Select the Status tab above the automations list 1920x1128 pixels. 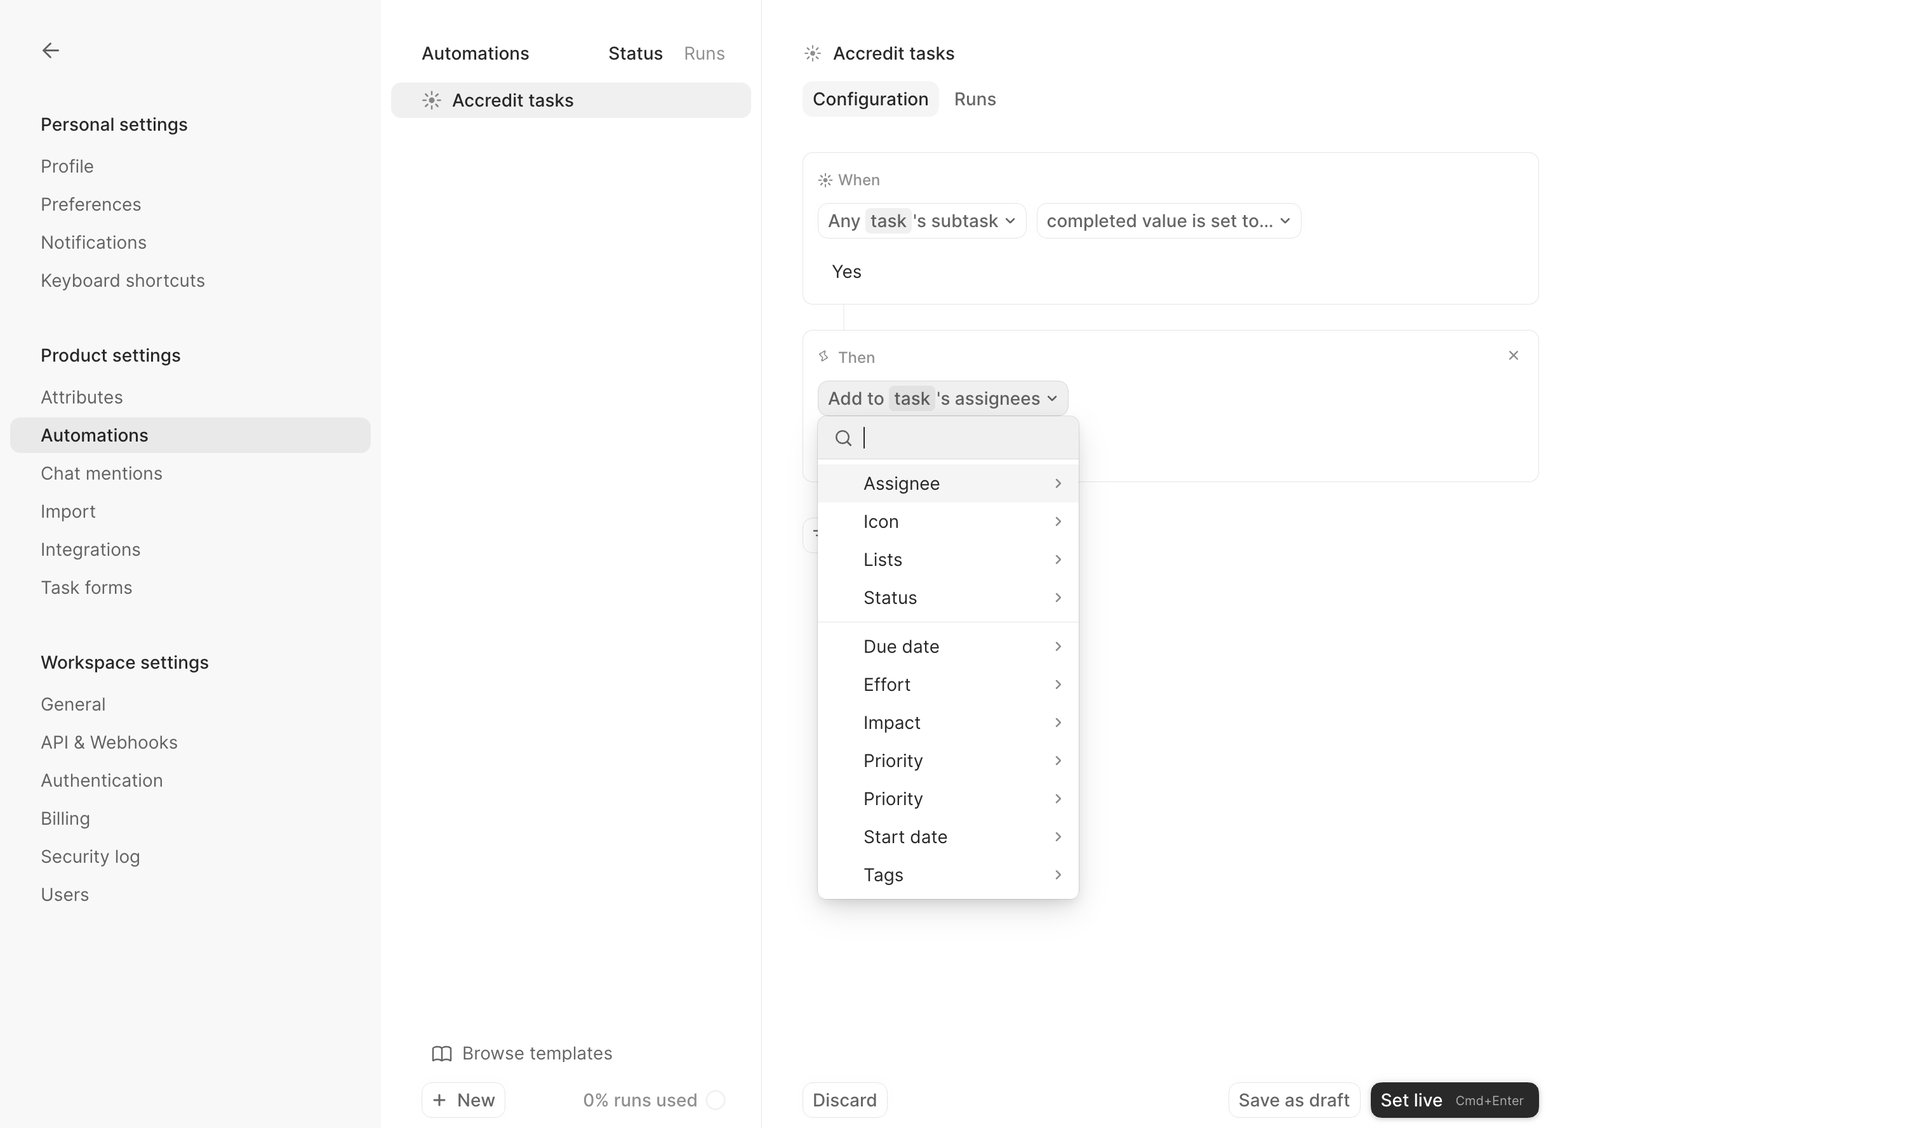coord(635,53)
